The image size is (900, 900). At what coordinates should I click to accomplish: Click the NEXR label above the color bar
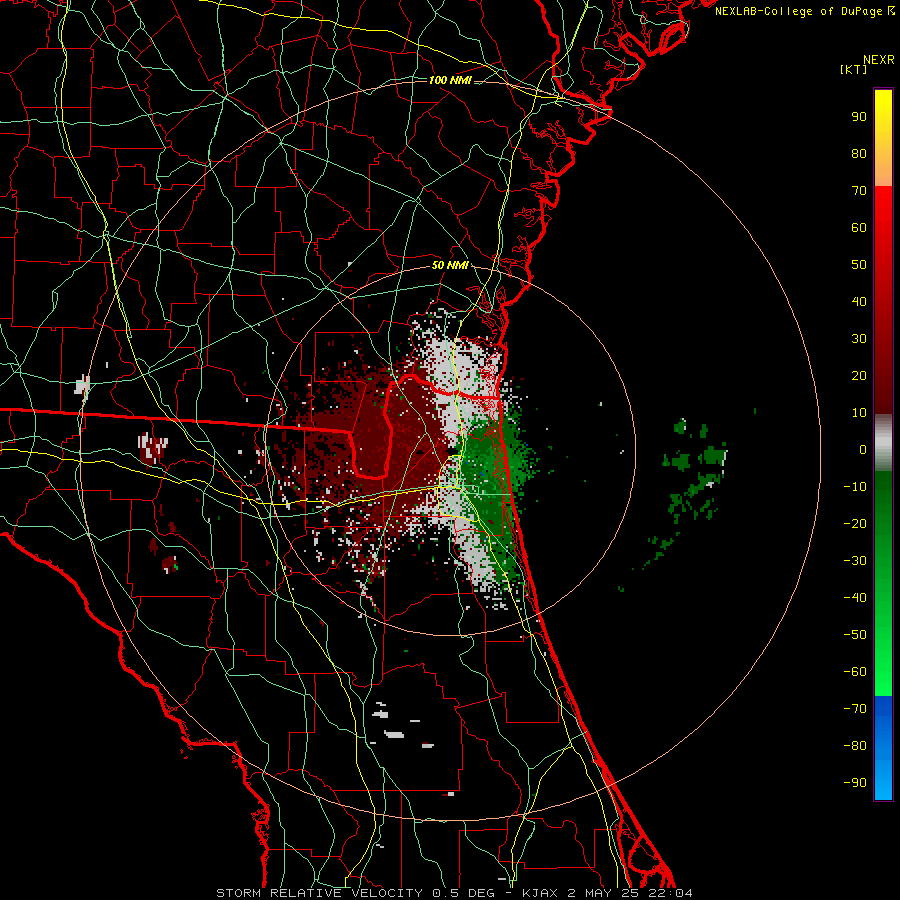[879, 60]
